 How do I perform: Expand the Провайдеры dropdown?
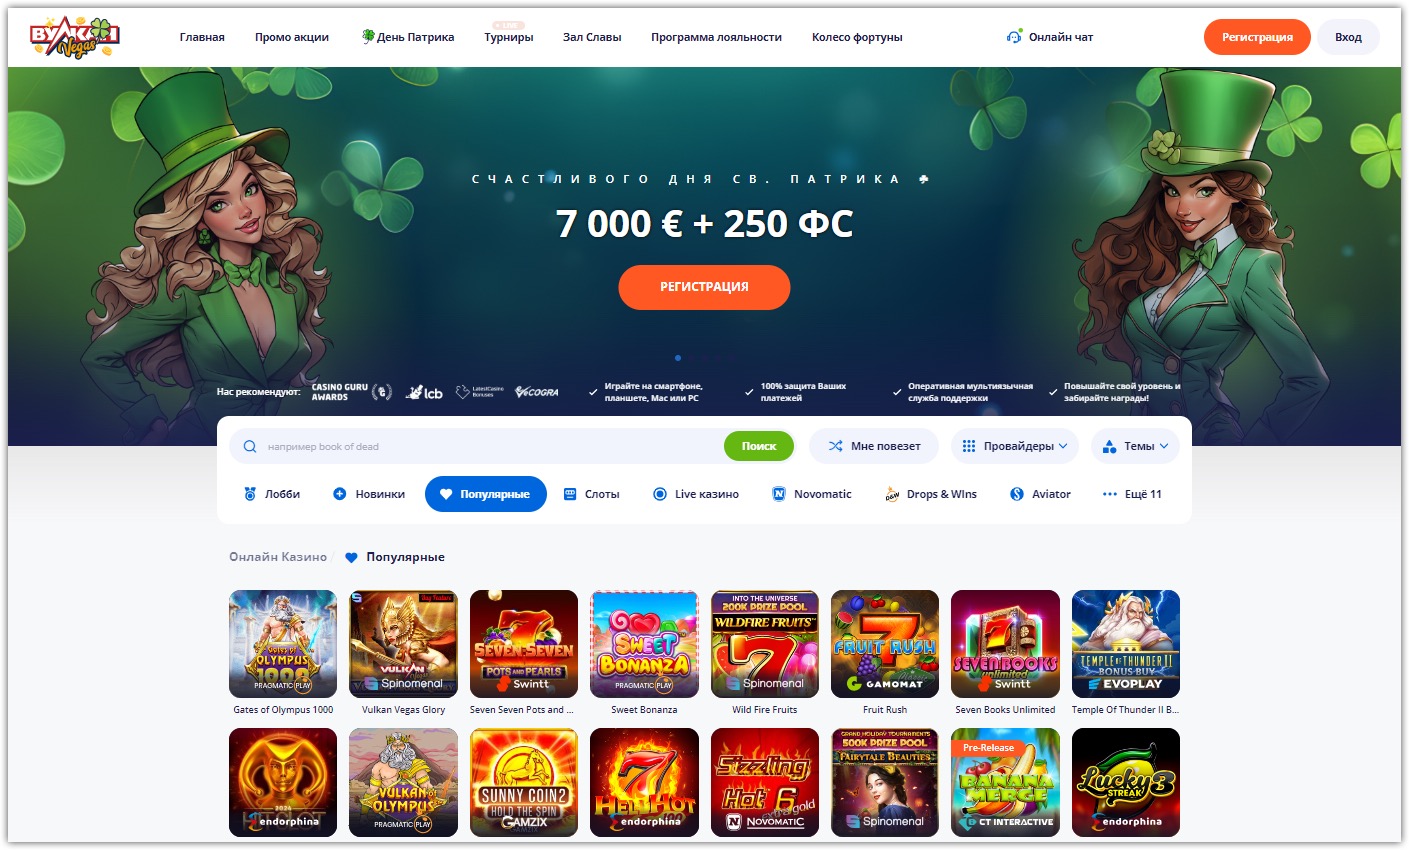[x=1014, y=446]
